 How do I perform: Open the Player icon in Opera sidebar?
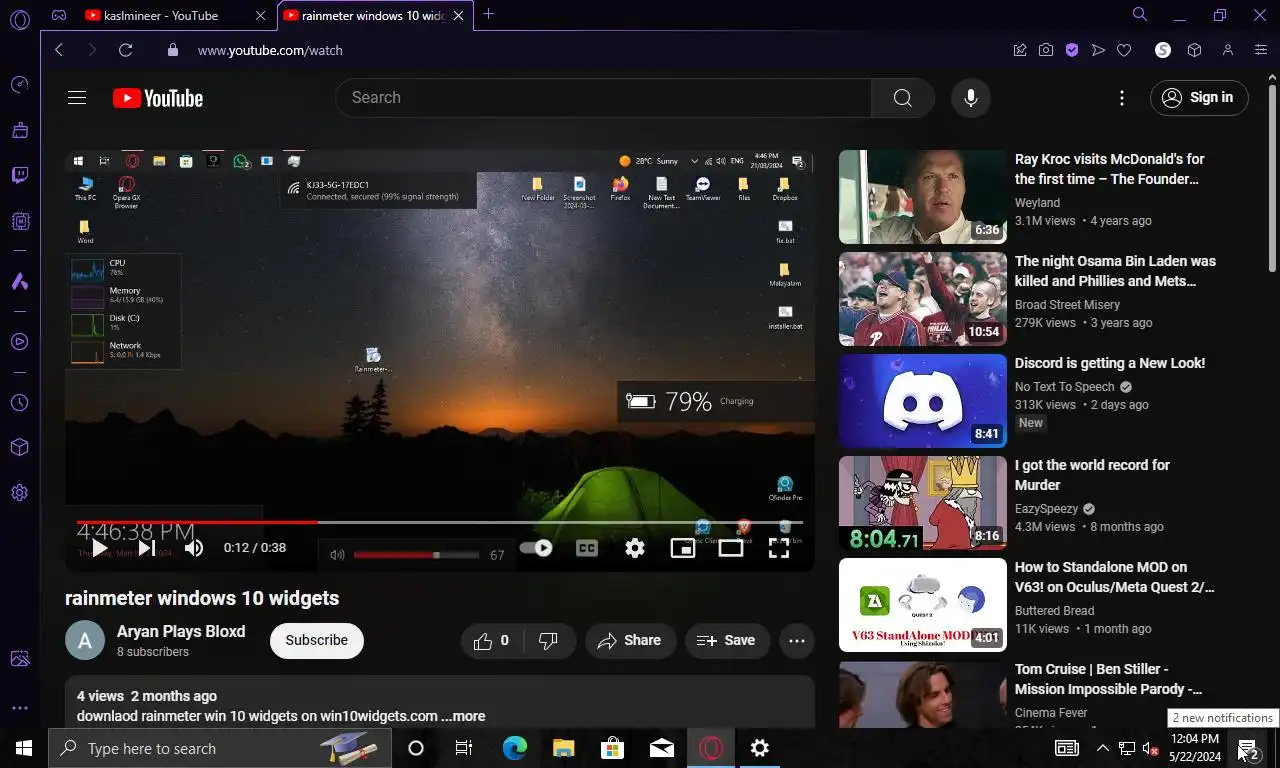19,342
